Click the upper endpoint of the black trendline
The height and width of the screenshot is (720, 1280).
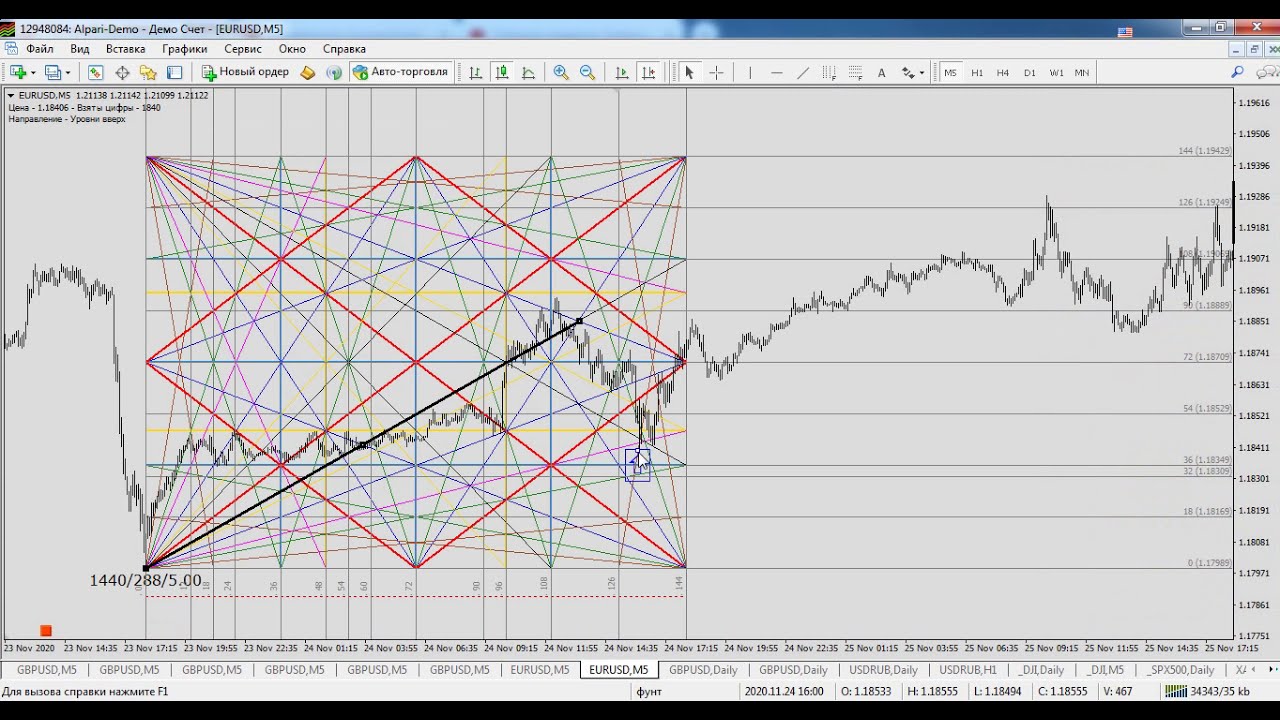coord(579,321)
